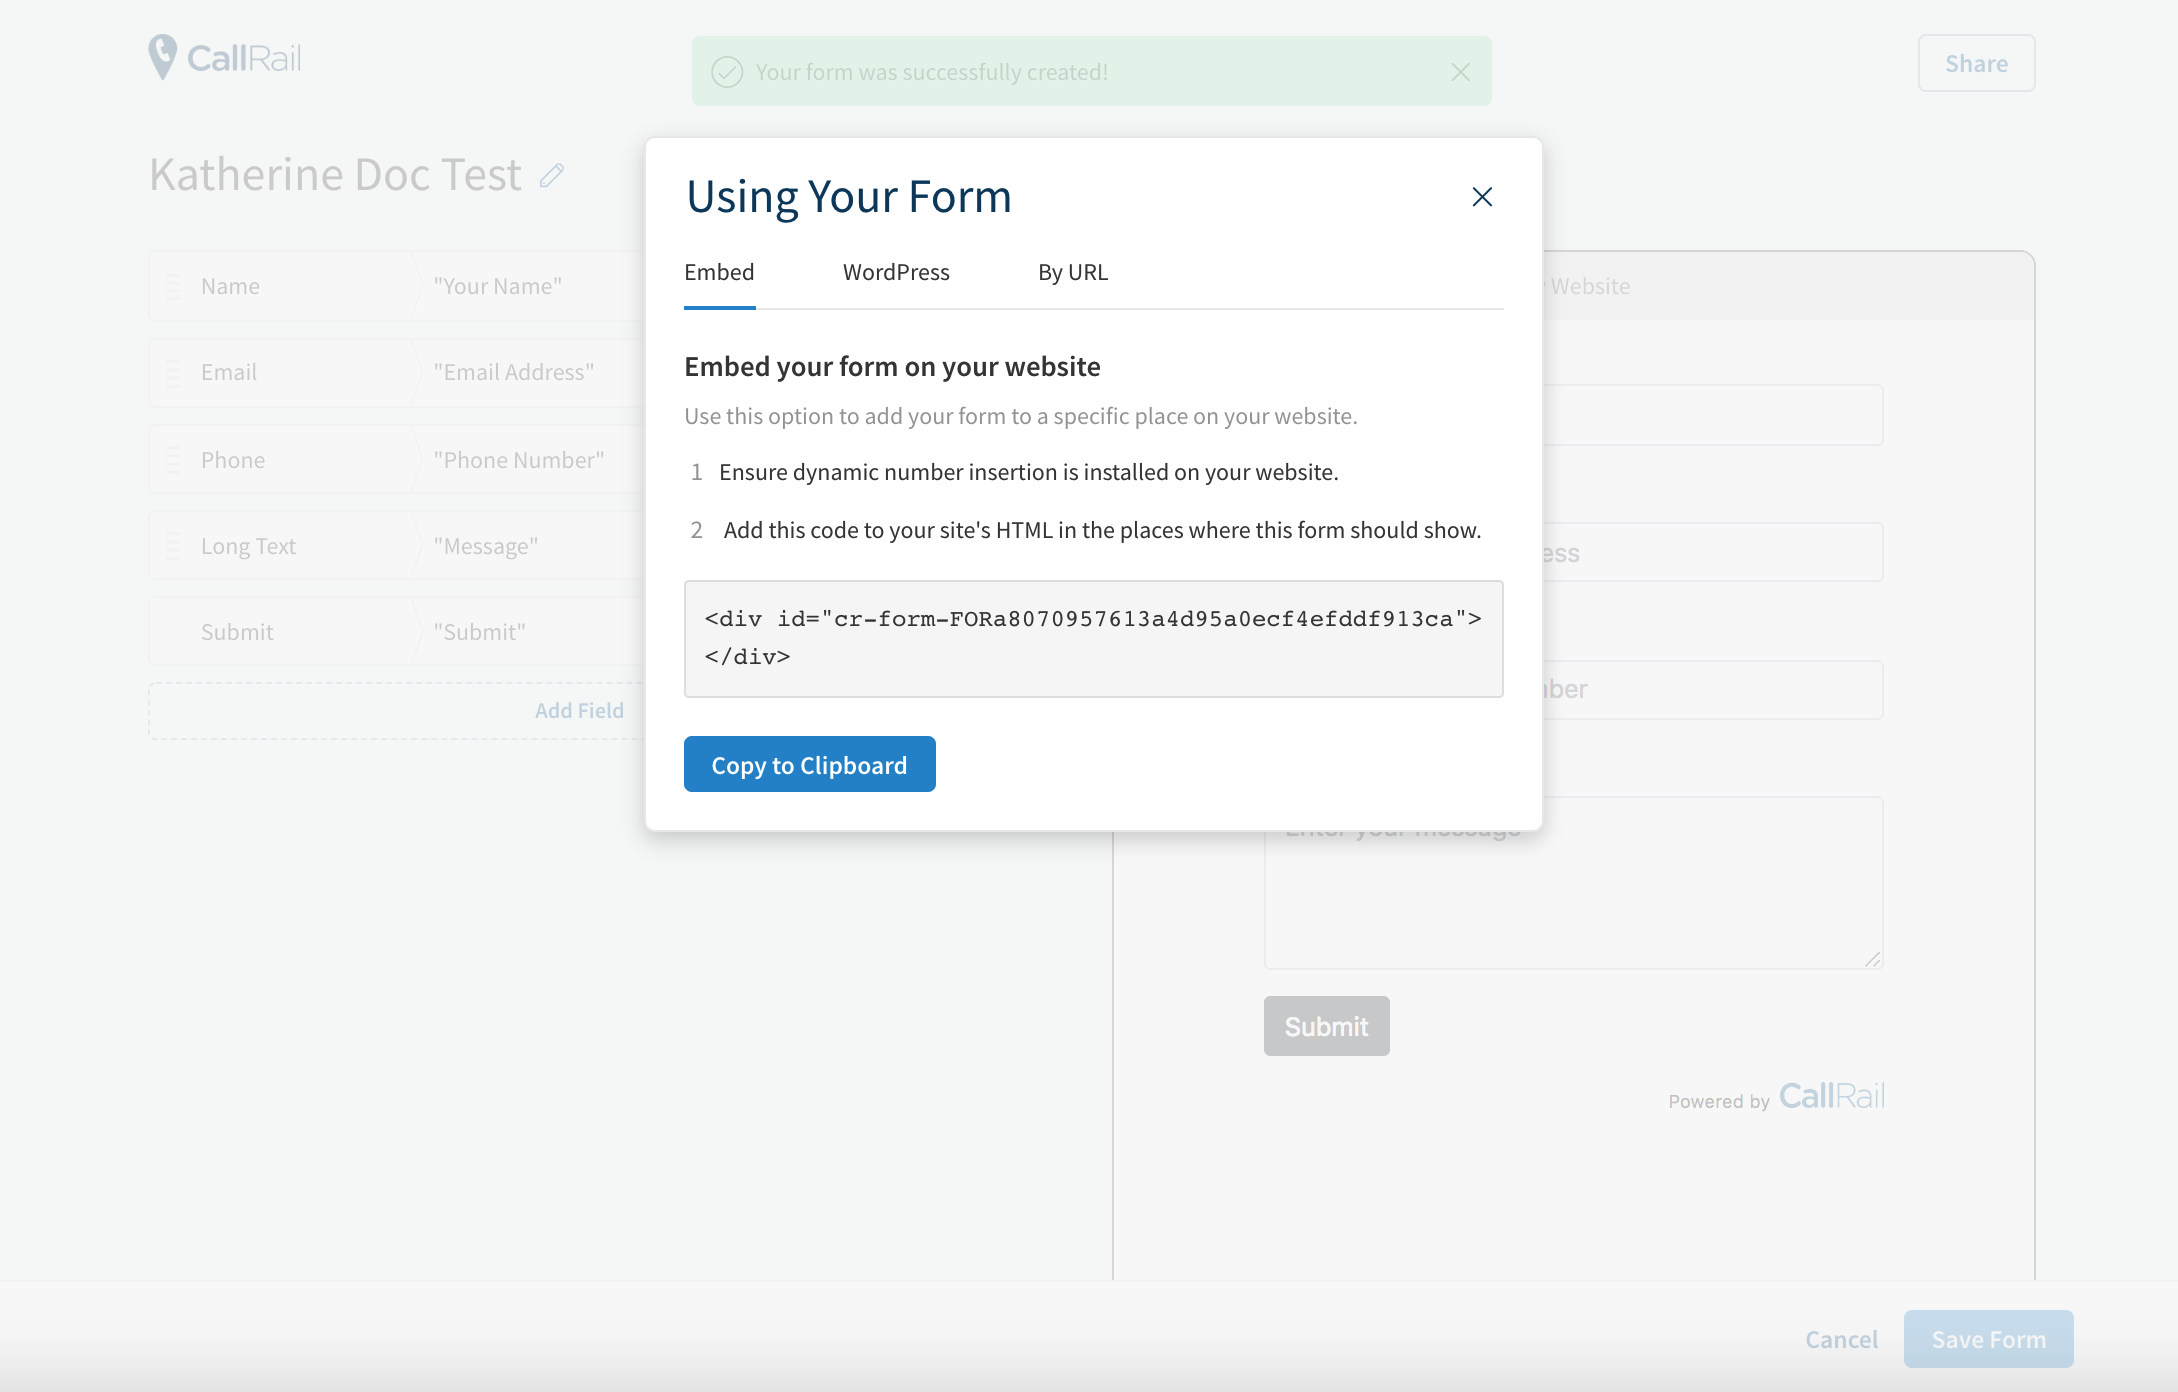This screenshot has width=2178, height=1392.
Task: Click the pencil icon beside the form title
Action: point(552,176)
